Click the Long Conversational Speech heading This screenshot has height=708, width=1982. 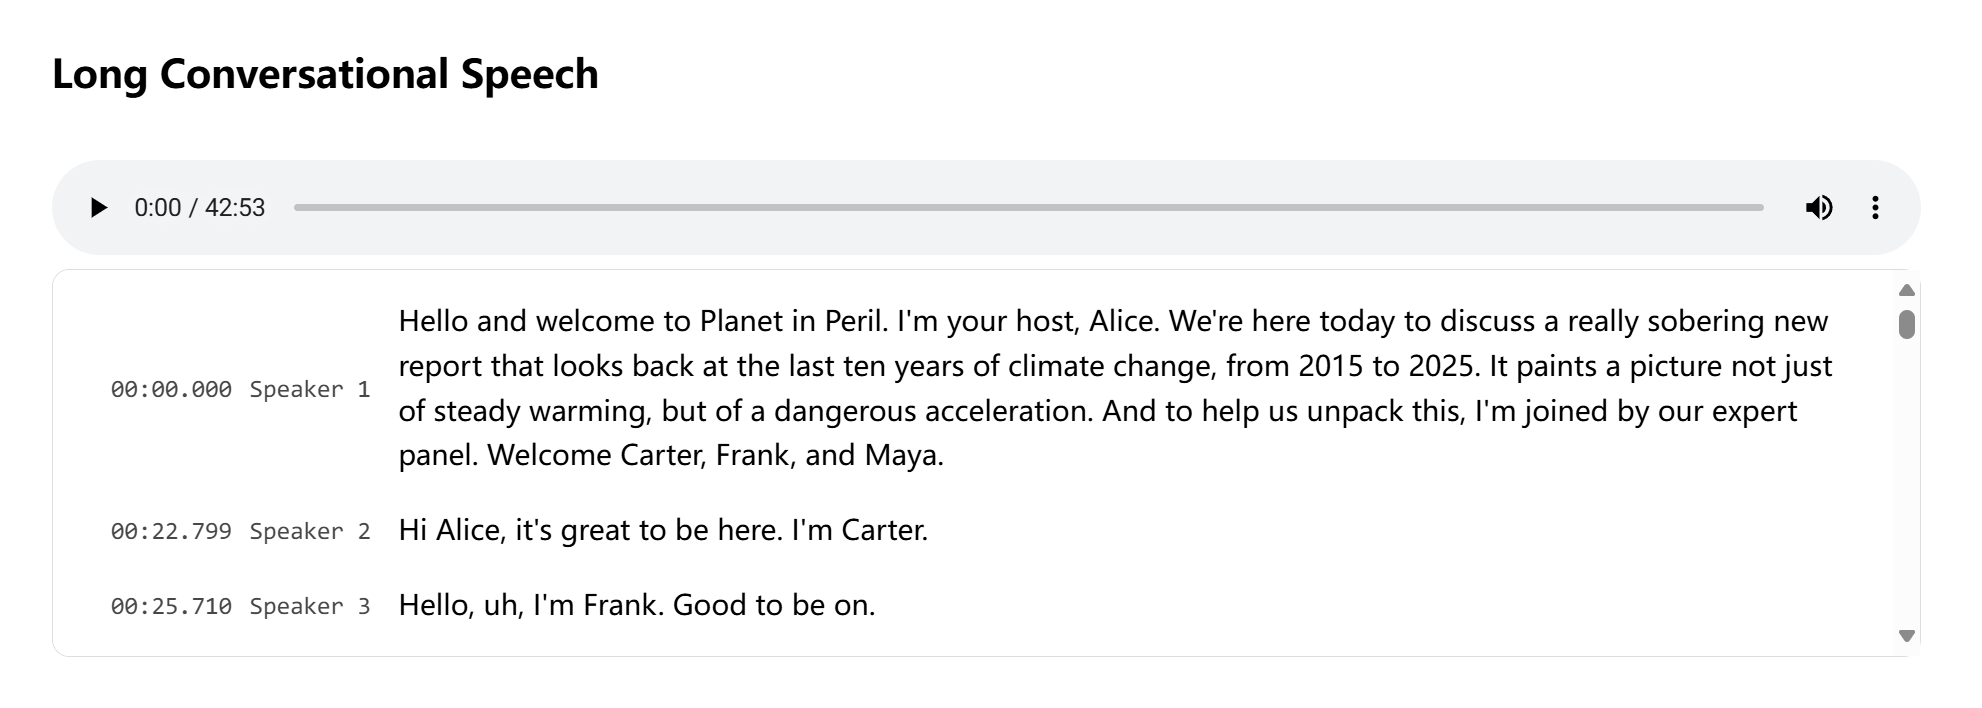pos(325,74)
